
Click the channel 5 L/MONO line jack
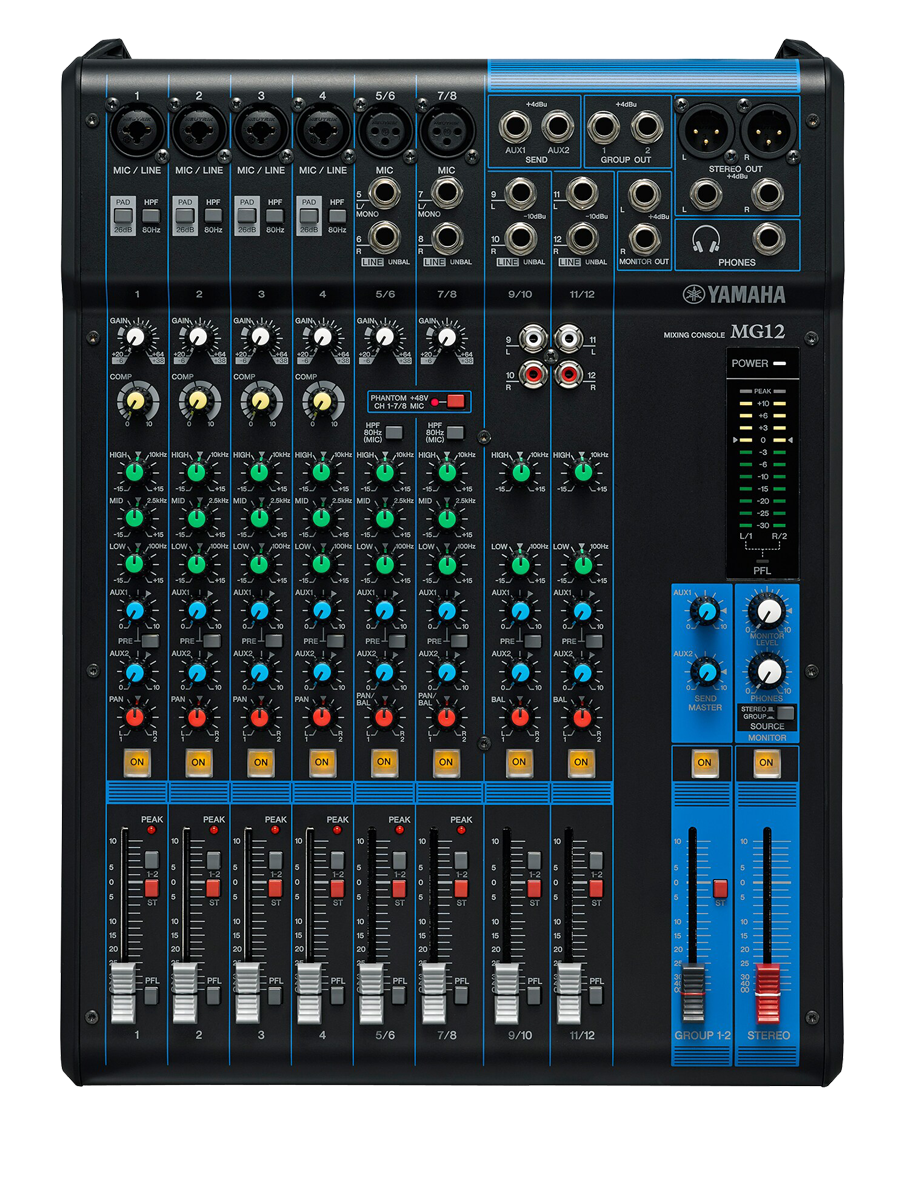tap(386, 193)
